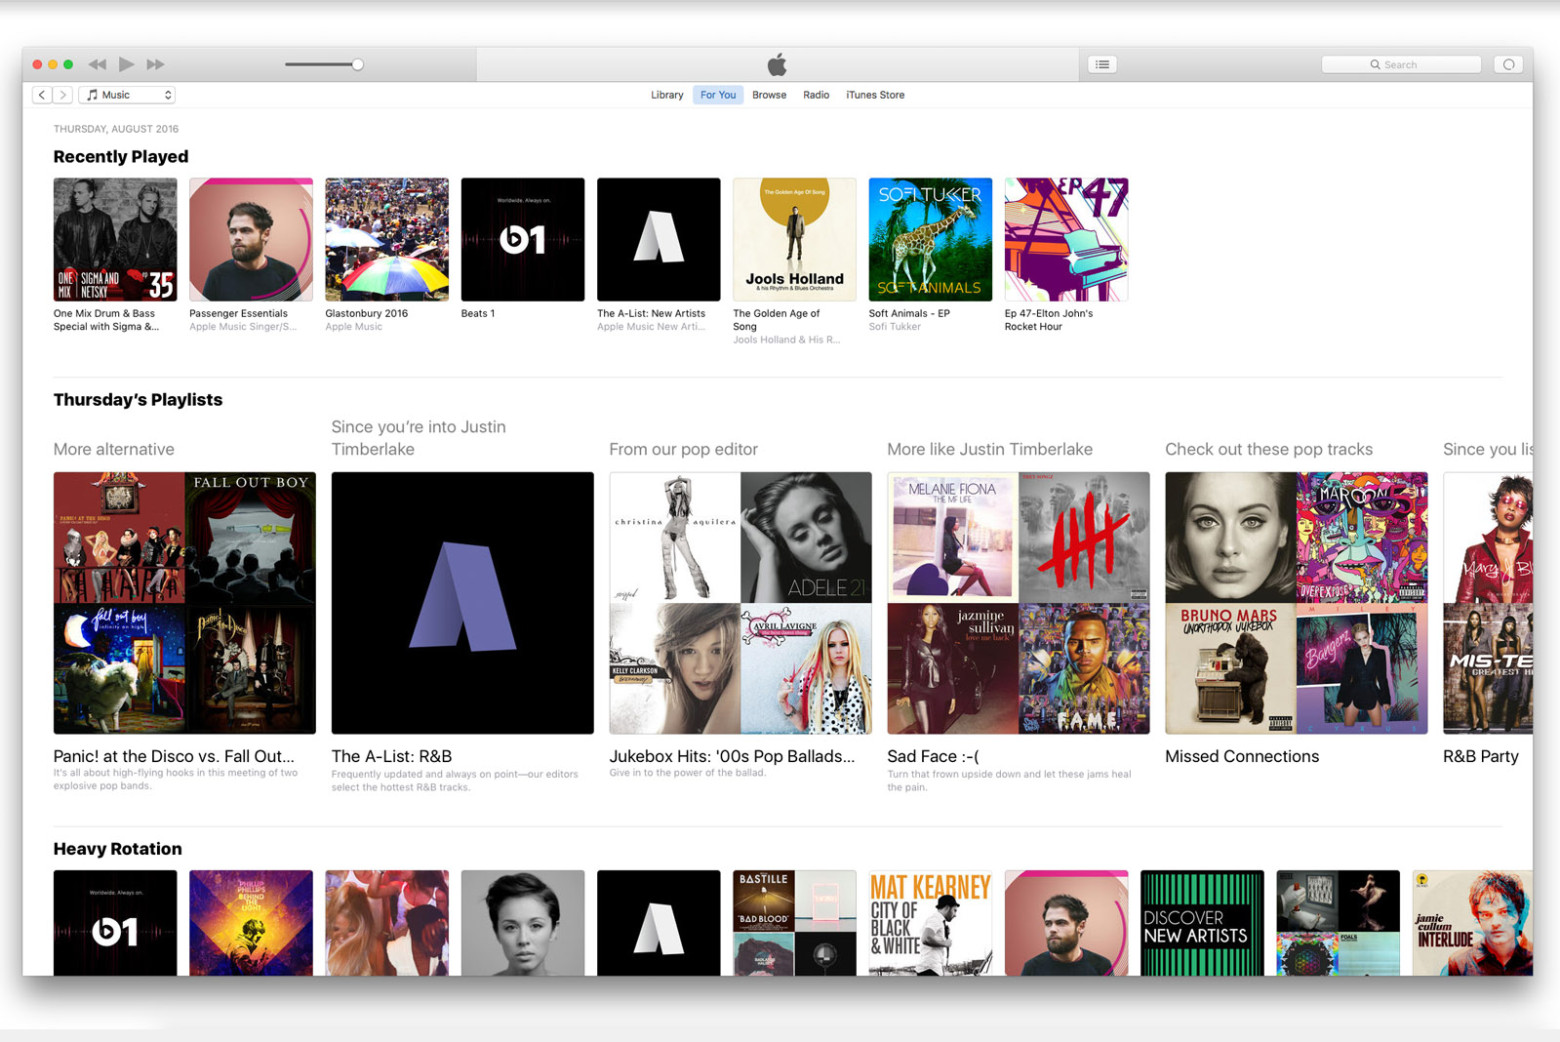The width and height of the screenshot is (1560, 1042).
Task: Select the Browse tab
Action: pos(769,95)
